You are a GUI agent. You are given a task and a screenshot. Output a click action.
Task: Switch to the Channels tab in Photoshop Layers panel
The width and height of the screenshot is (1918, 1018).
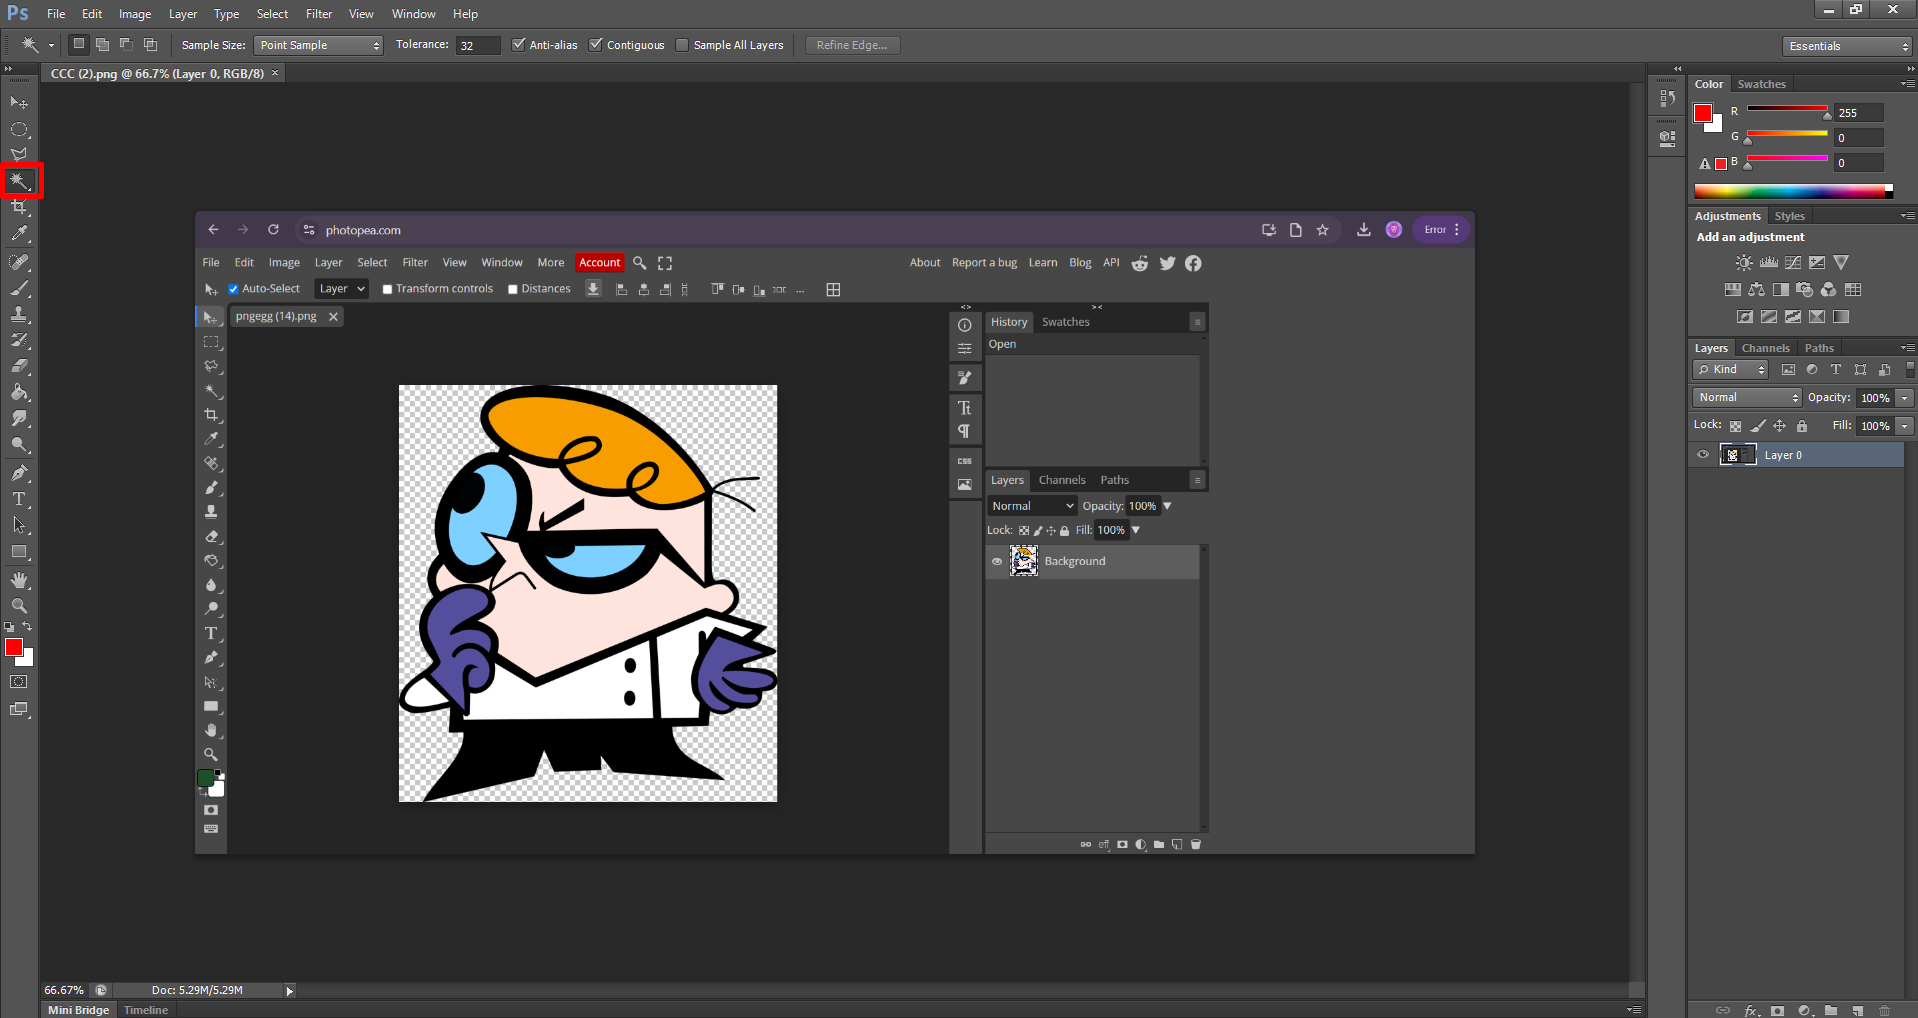pyautogui.click(x=1765, y=348)
